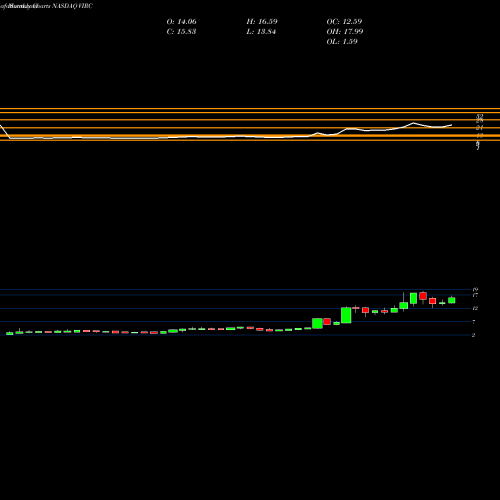This screenshot has height=500, width=500.
Task: Click the OL: 1.59 reading
Action: (x=342, y=42)
